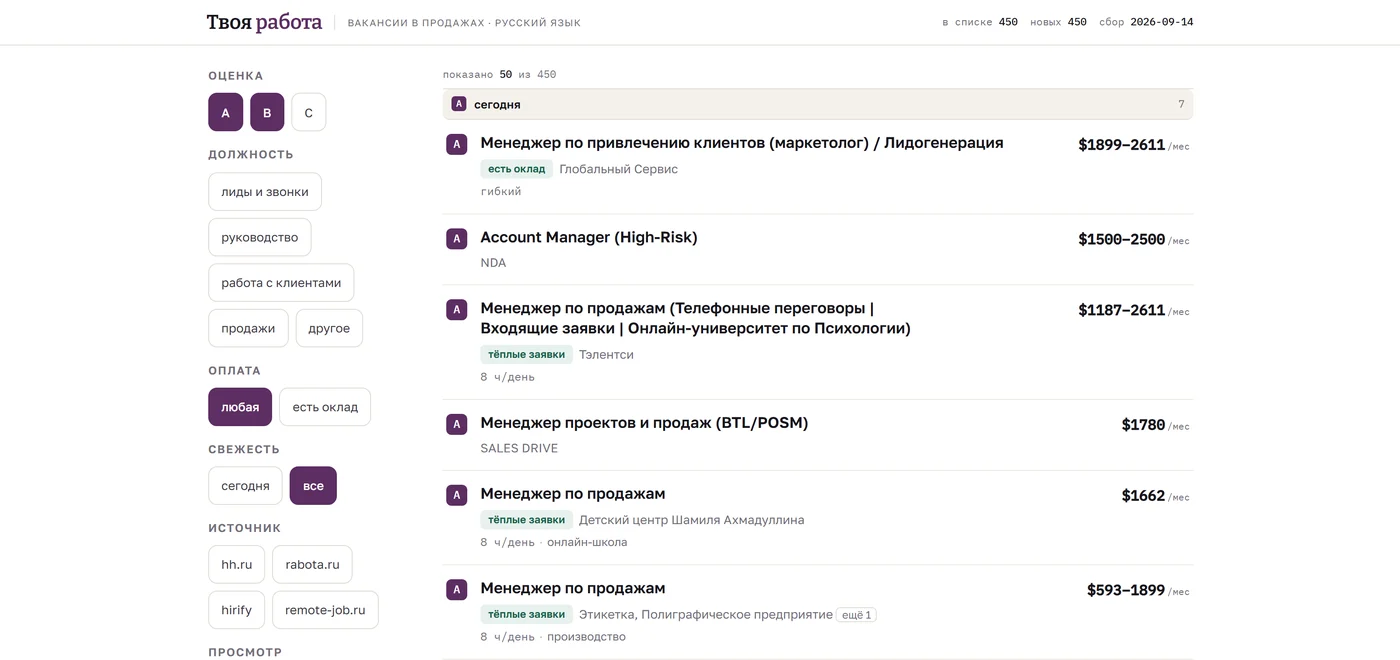Expand the 'ещё 1' employers badge

[857, 615]
